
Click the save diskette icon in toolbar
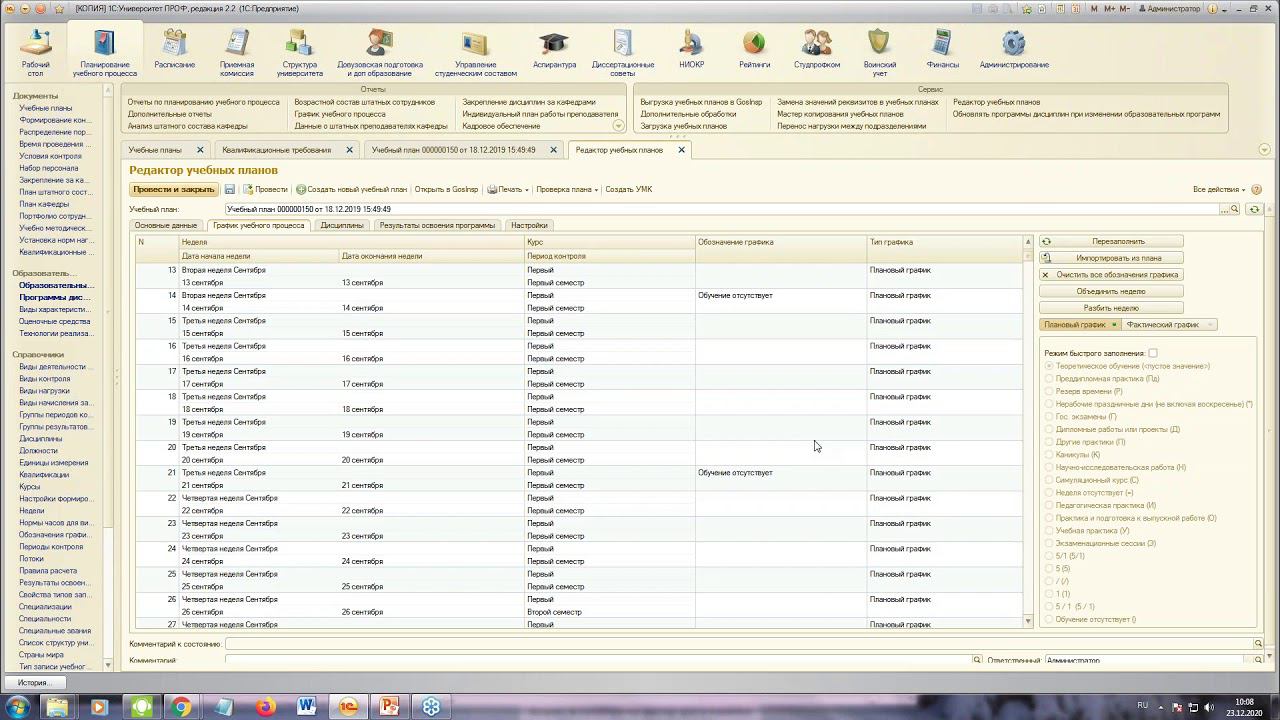[x=229, y=189]
